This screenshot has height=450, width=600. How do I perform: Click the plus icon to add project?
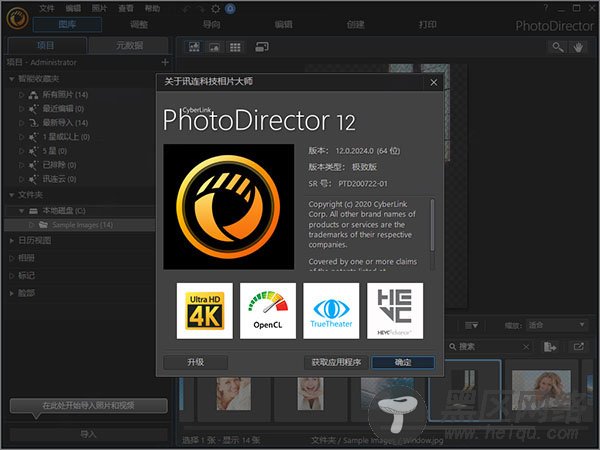click(165, 62)
